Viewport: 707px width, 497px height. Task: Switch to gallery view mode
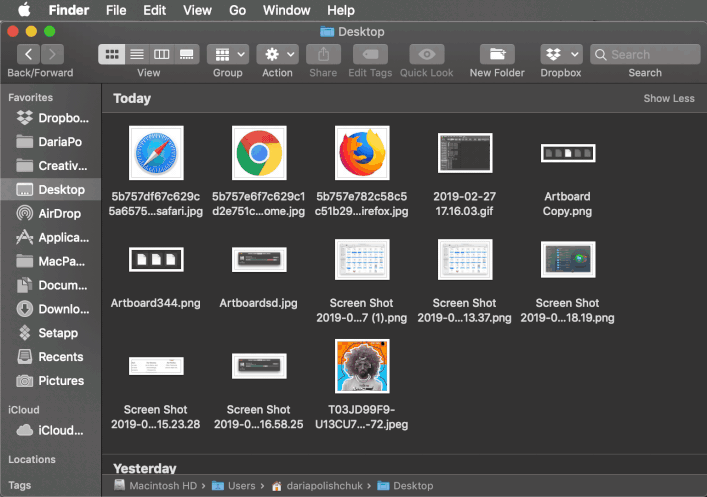(187, 55)
